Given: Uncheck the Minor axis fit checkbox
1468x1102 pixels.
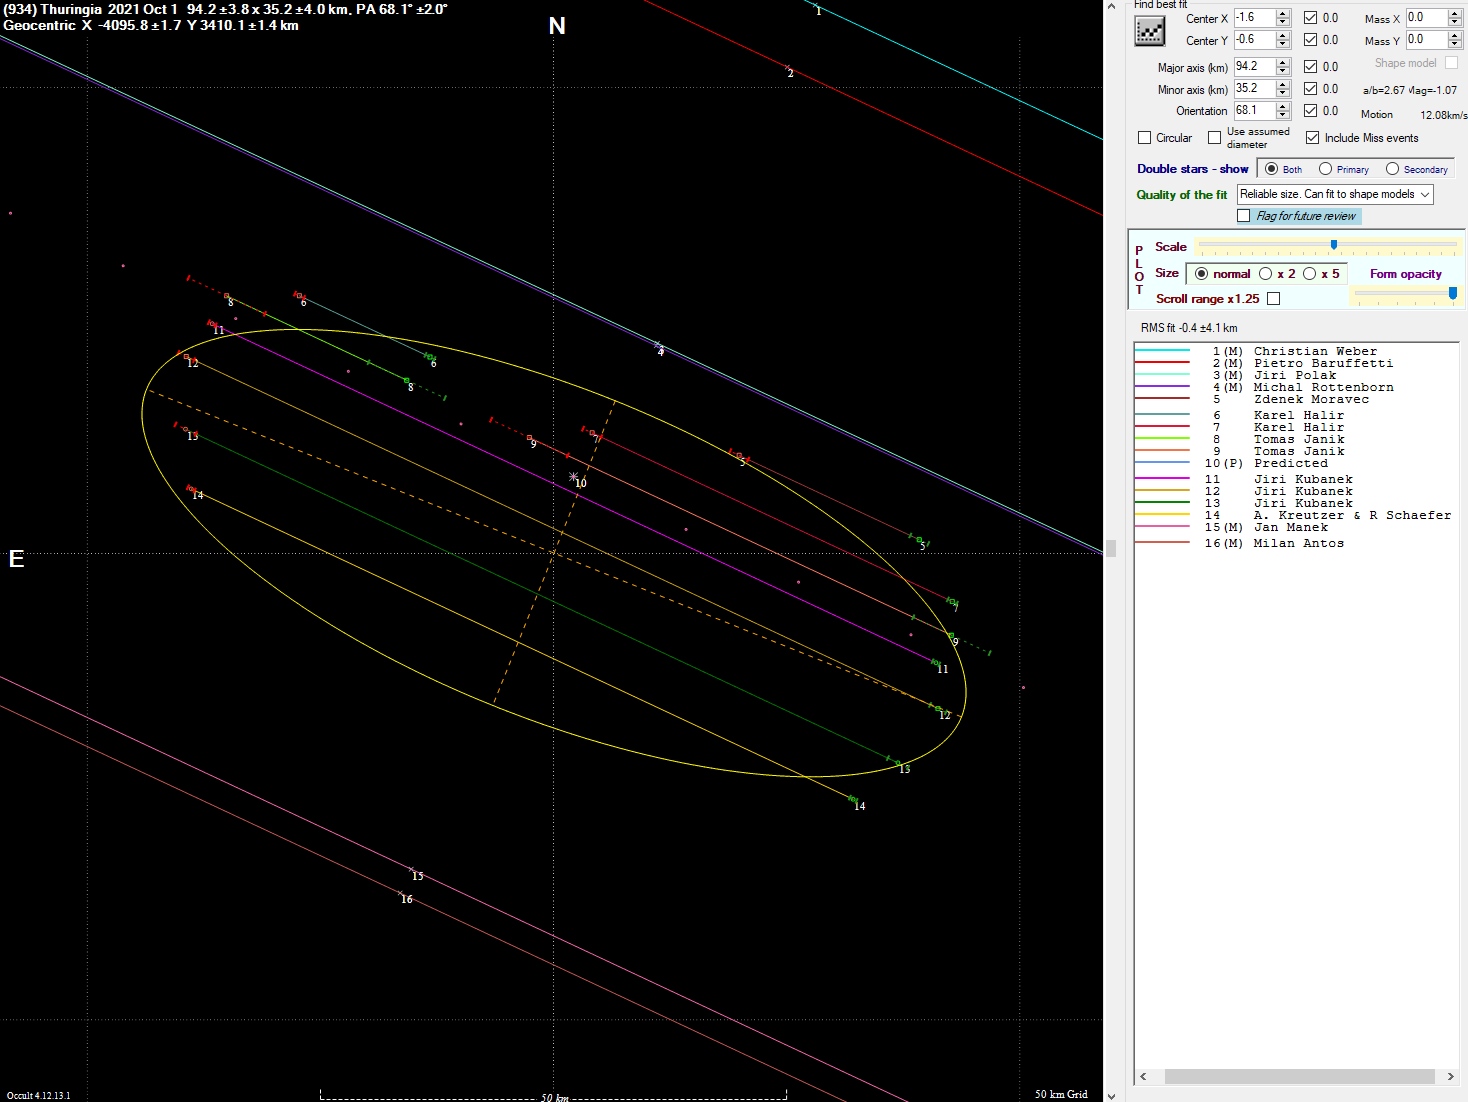Looking at the screenshot, I should click(x=1310, y=89).
